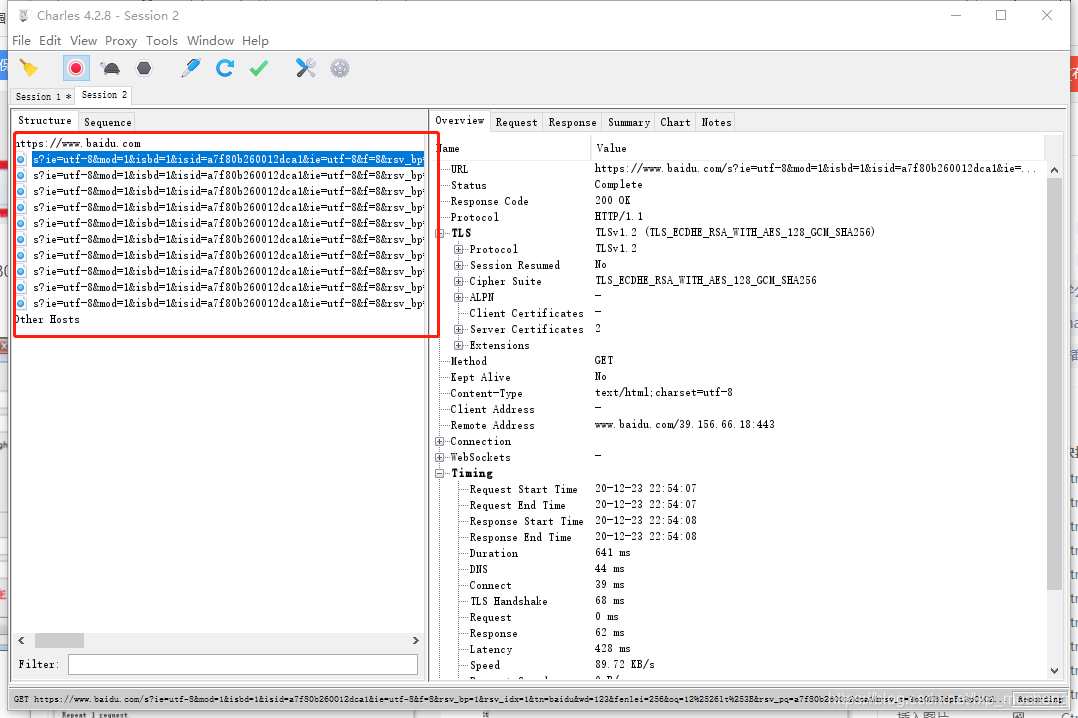Open the Notes tab
Screen dimensions: 1078x718
716,122
